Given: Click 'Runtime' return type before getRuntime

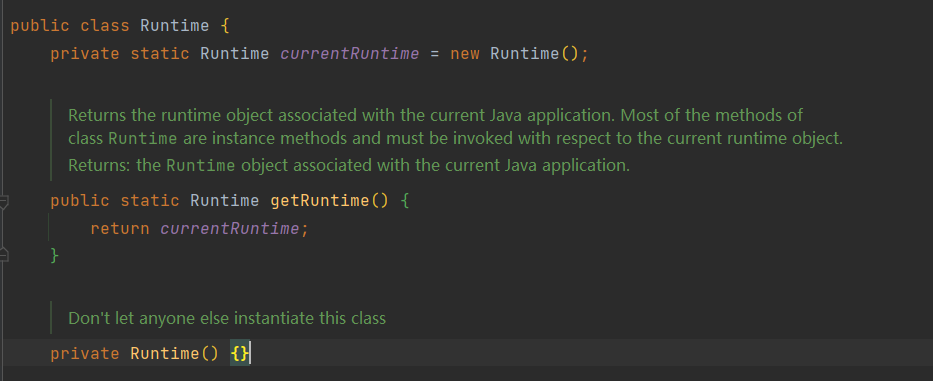Looking at the screenshot, I should point(224,201).
